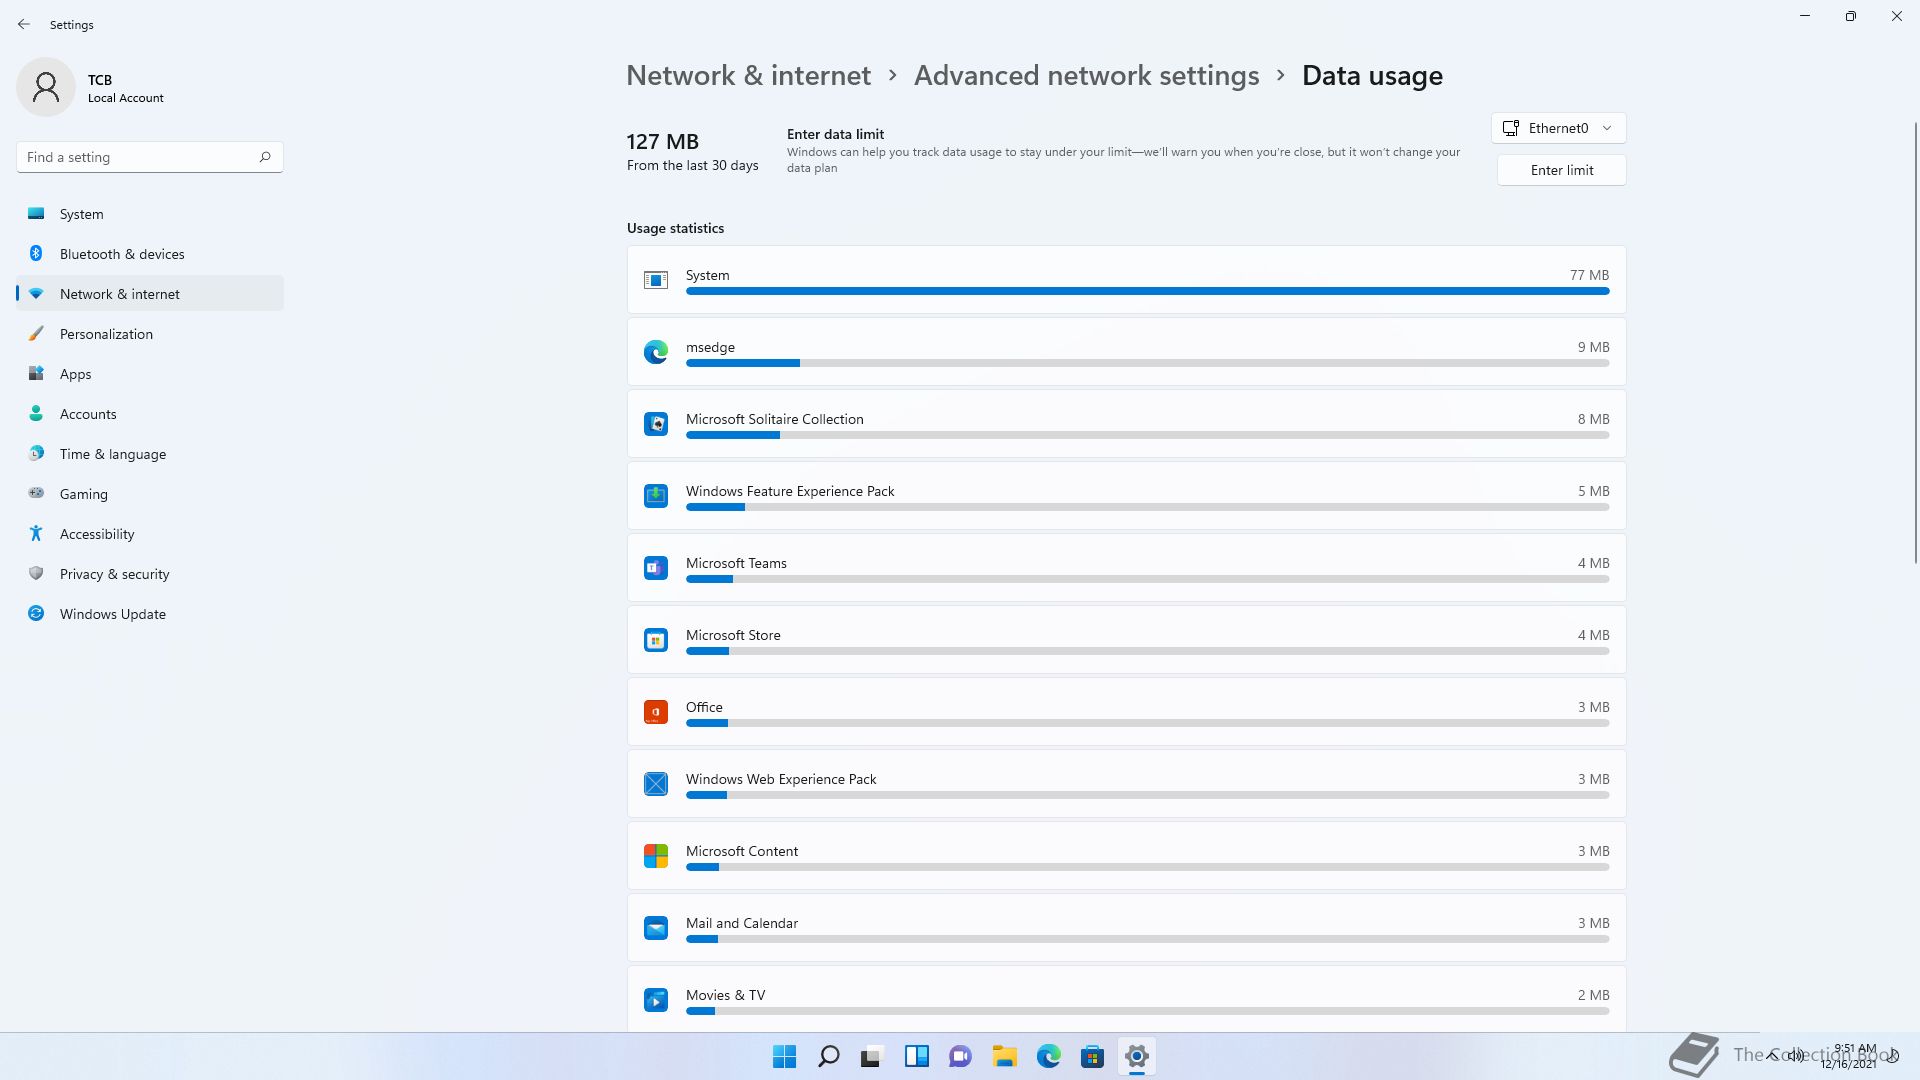Click the Microsoft Content colored squares icon
Image resolution: width=1920 pixels, height=1080 pixels.
pos(656,856)
